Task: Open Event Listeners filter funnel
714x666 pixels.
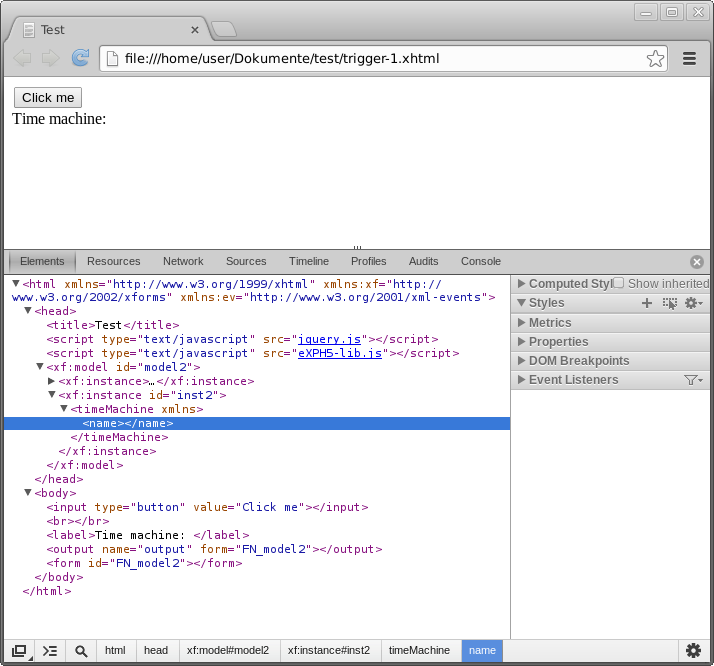Action: [693, 380]
